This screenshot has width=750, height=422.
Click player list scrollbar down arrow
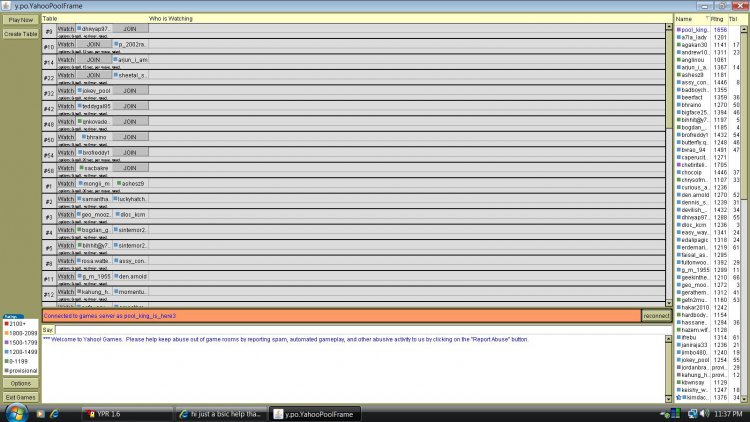click(744, 399)
